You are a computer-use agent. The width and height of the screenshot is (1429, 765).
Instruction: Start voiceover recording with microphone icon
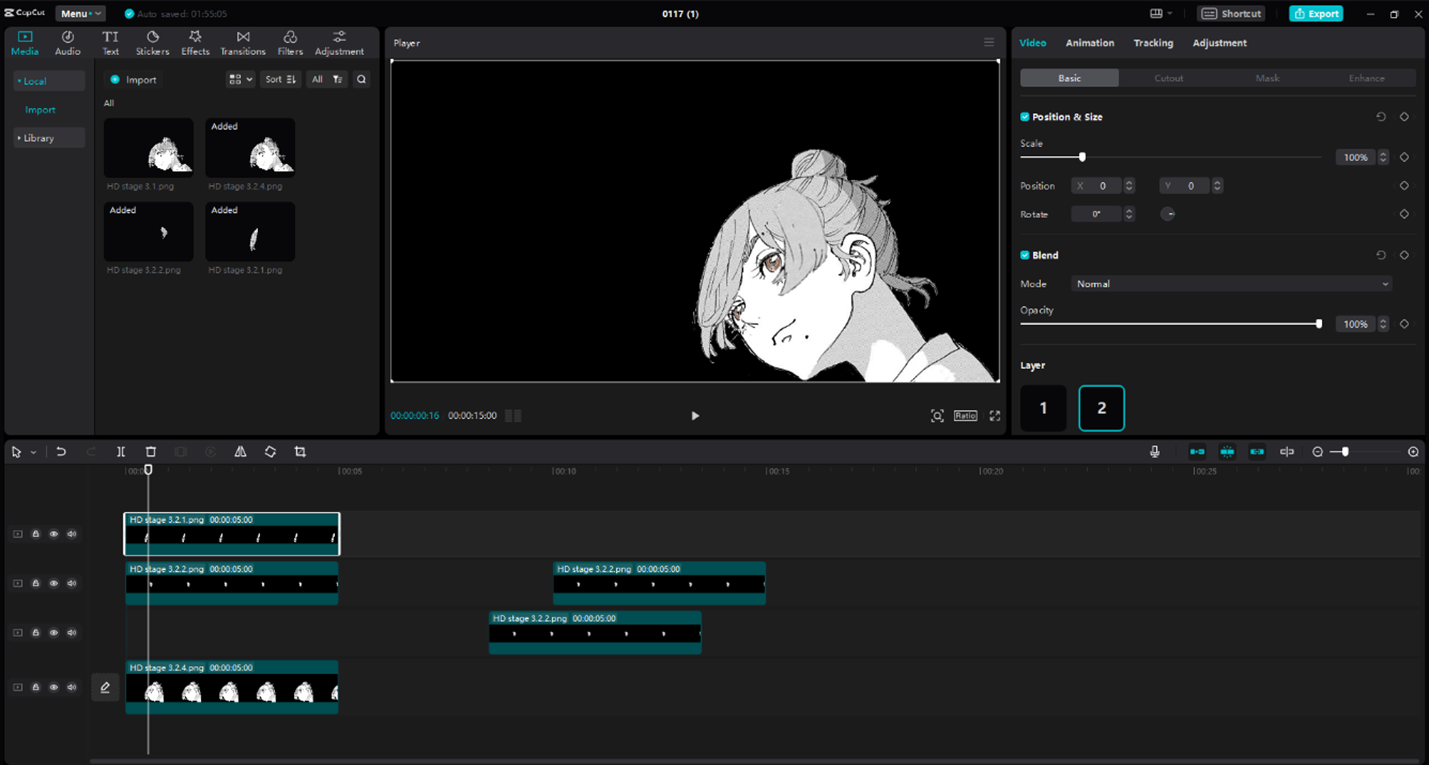pos(1155,452)
